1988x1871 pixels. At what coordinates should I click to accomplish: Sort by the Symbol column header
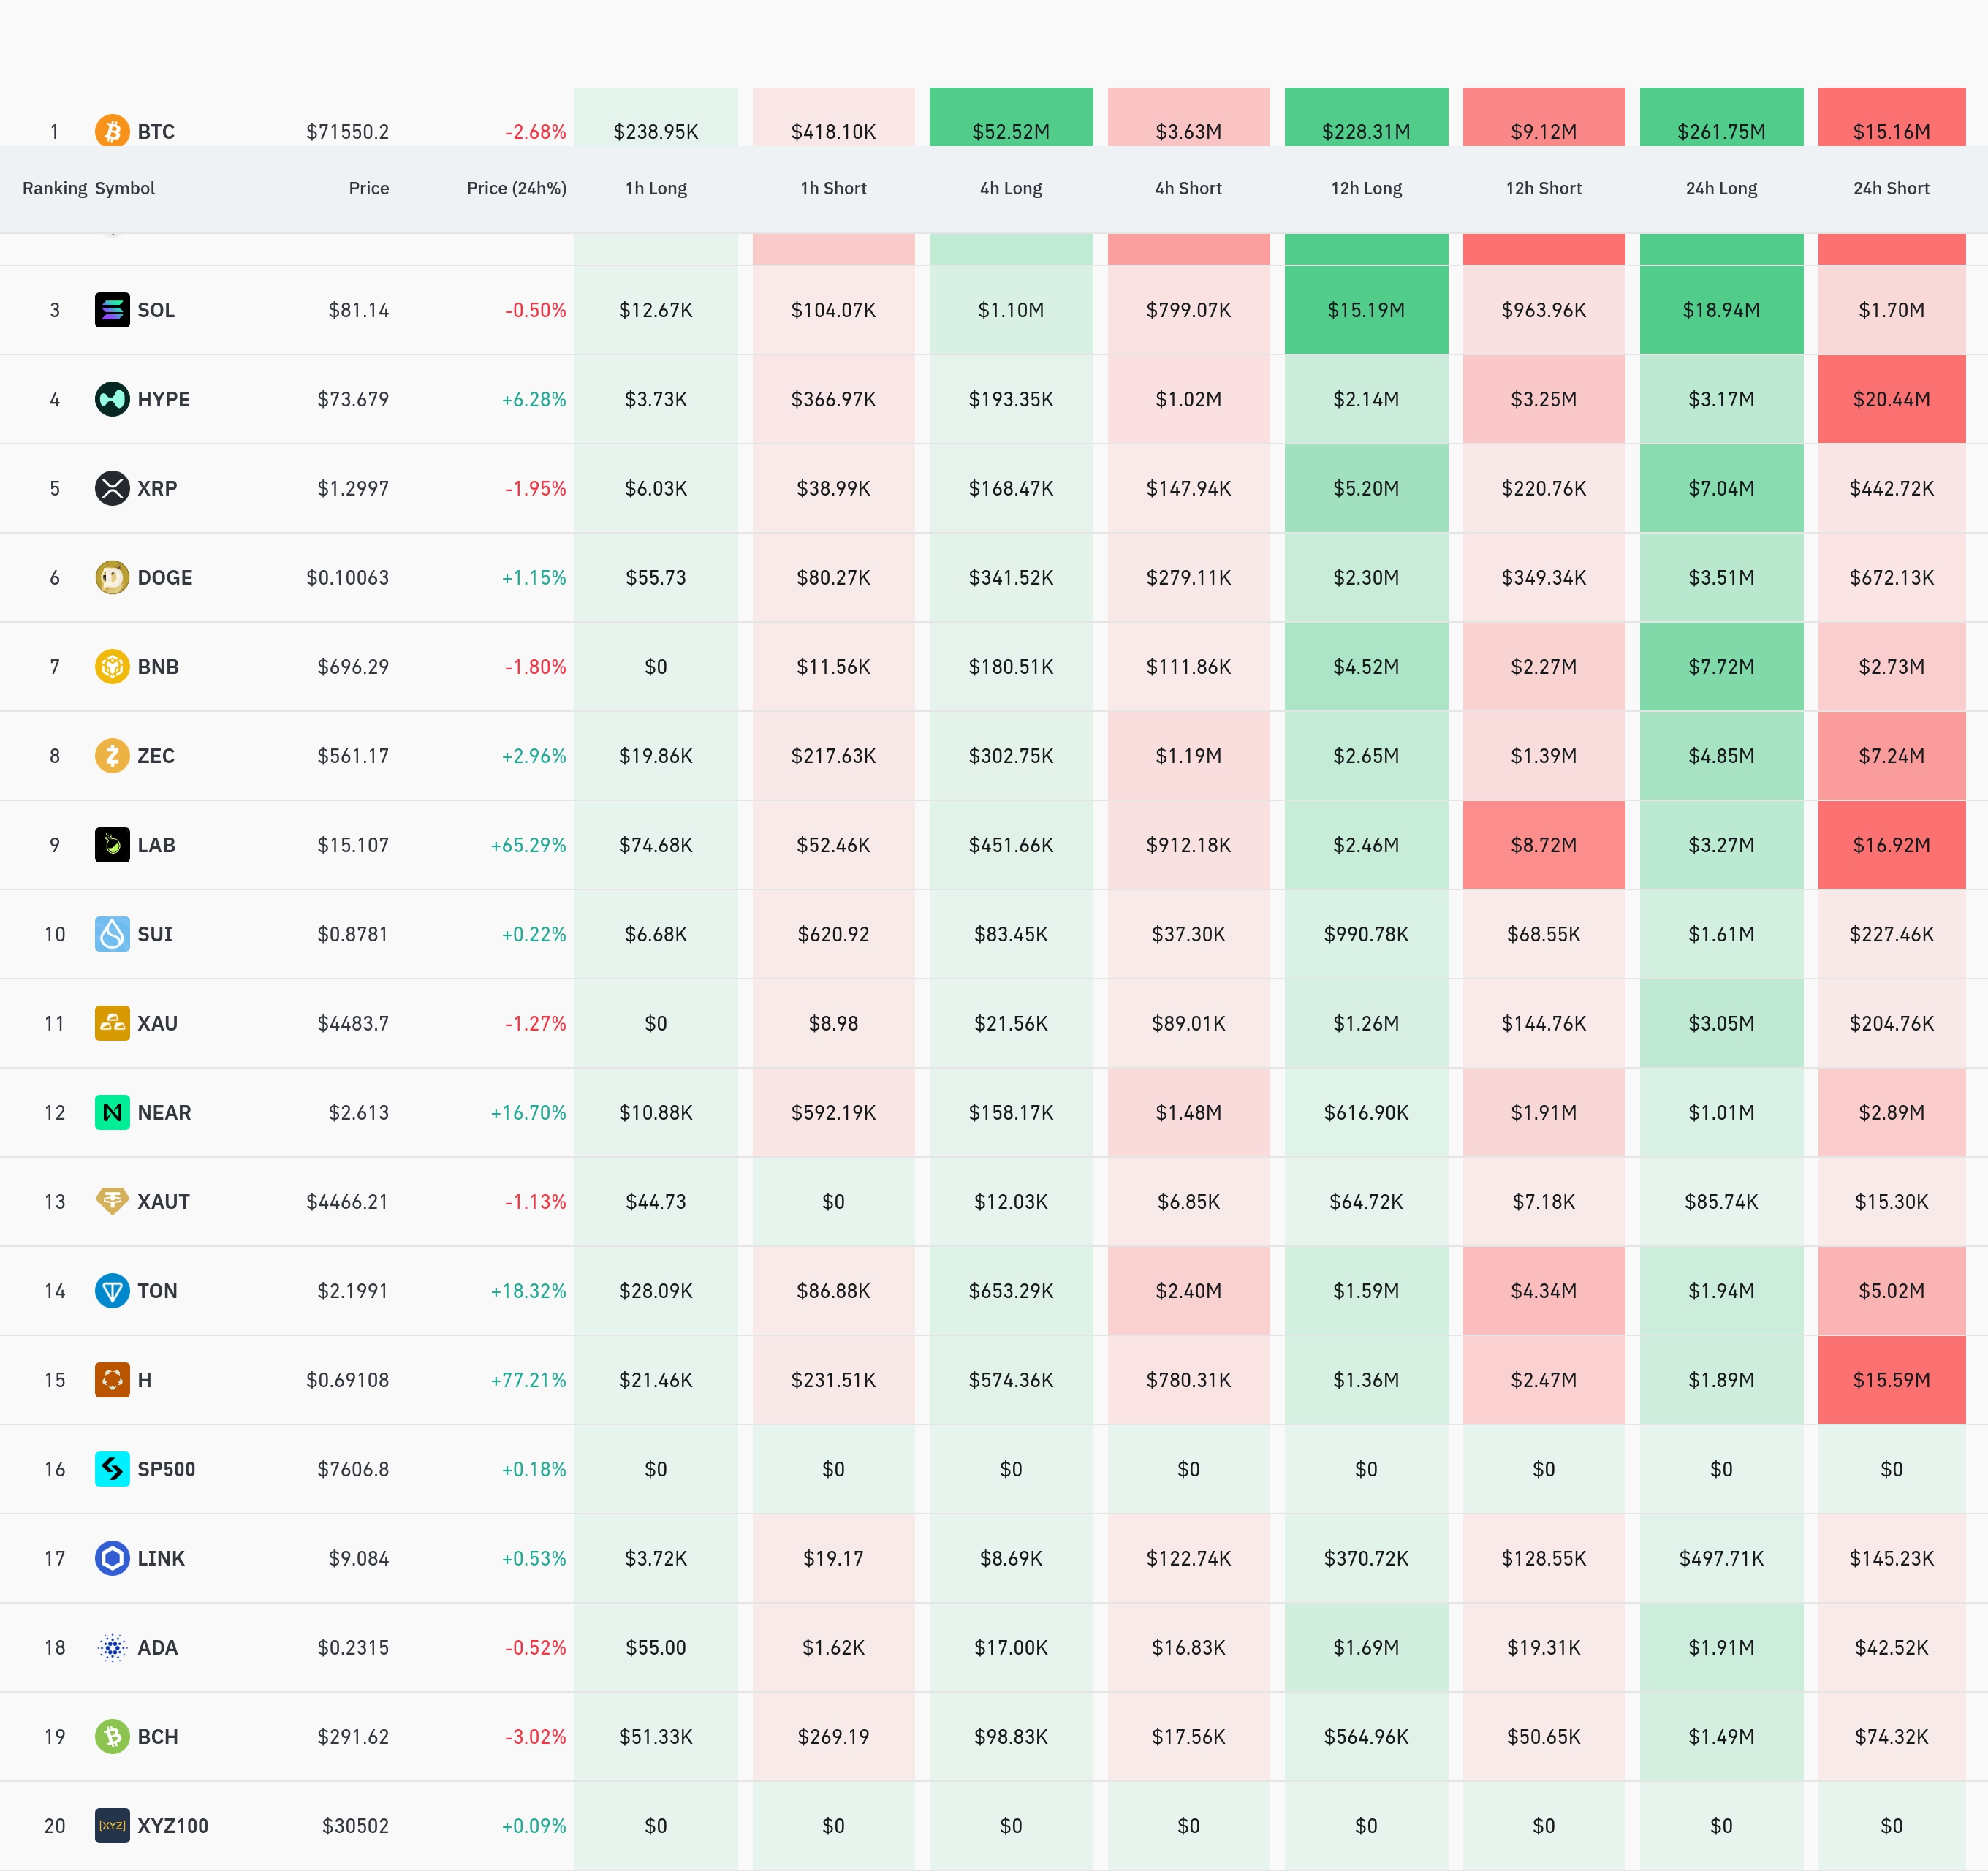(x=125, y=188)
